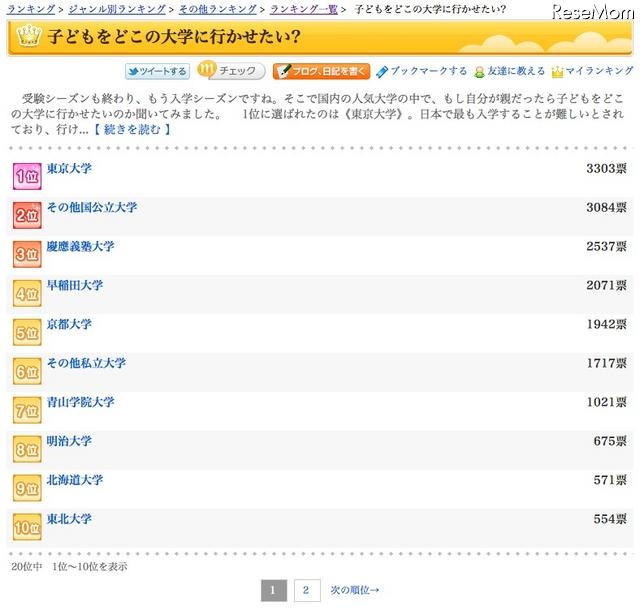The image size is (640, 615).
Task: Click the 1位 rank badge
Action: coord(27,176)
